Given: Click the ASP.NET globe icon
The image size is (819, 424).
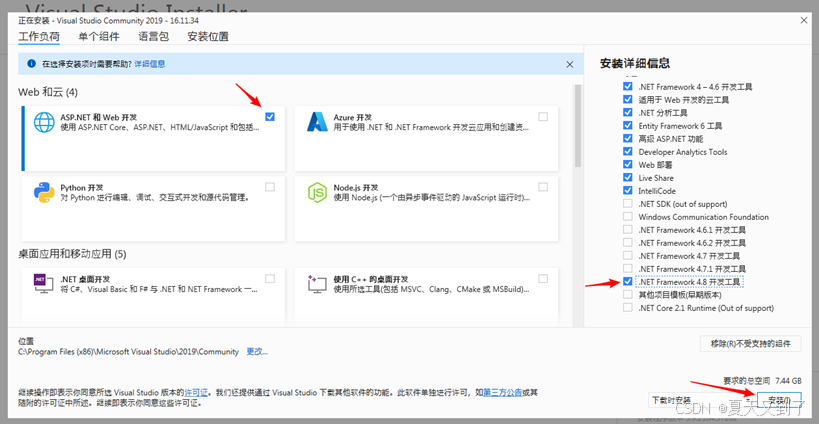Looking at the screenshot, I should (44, 122).
